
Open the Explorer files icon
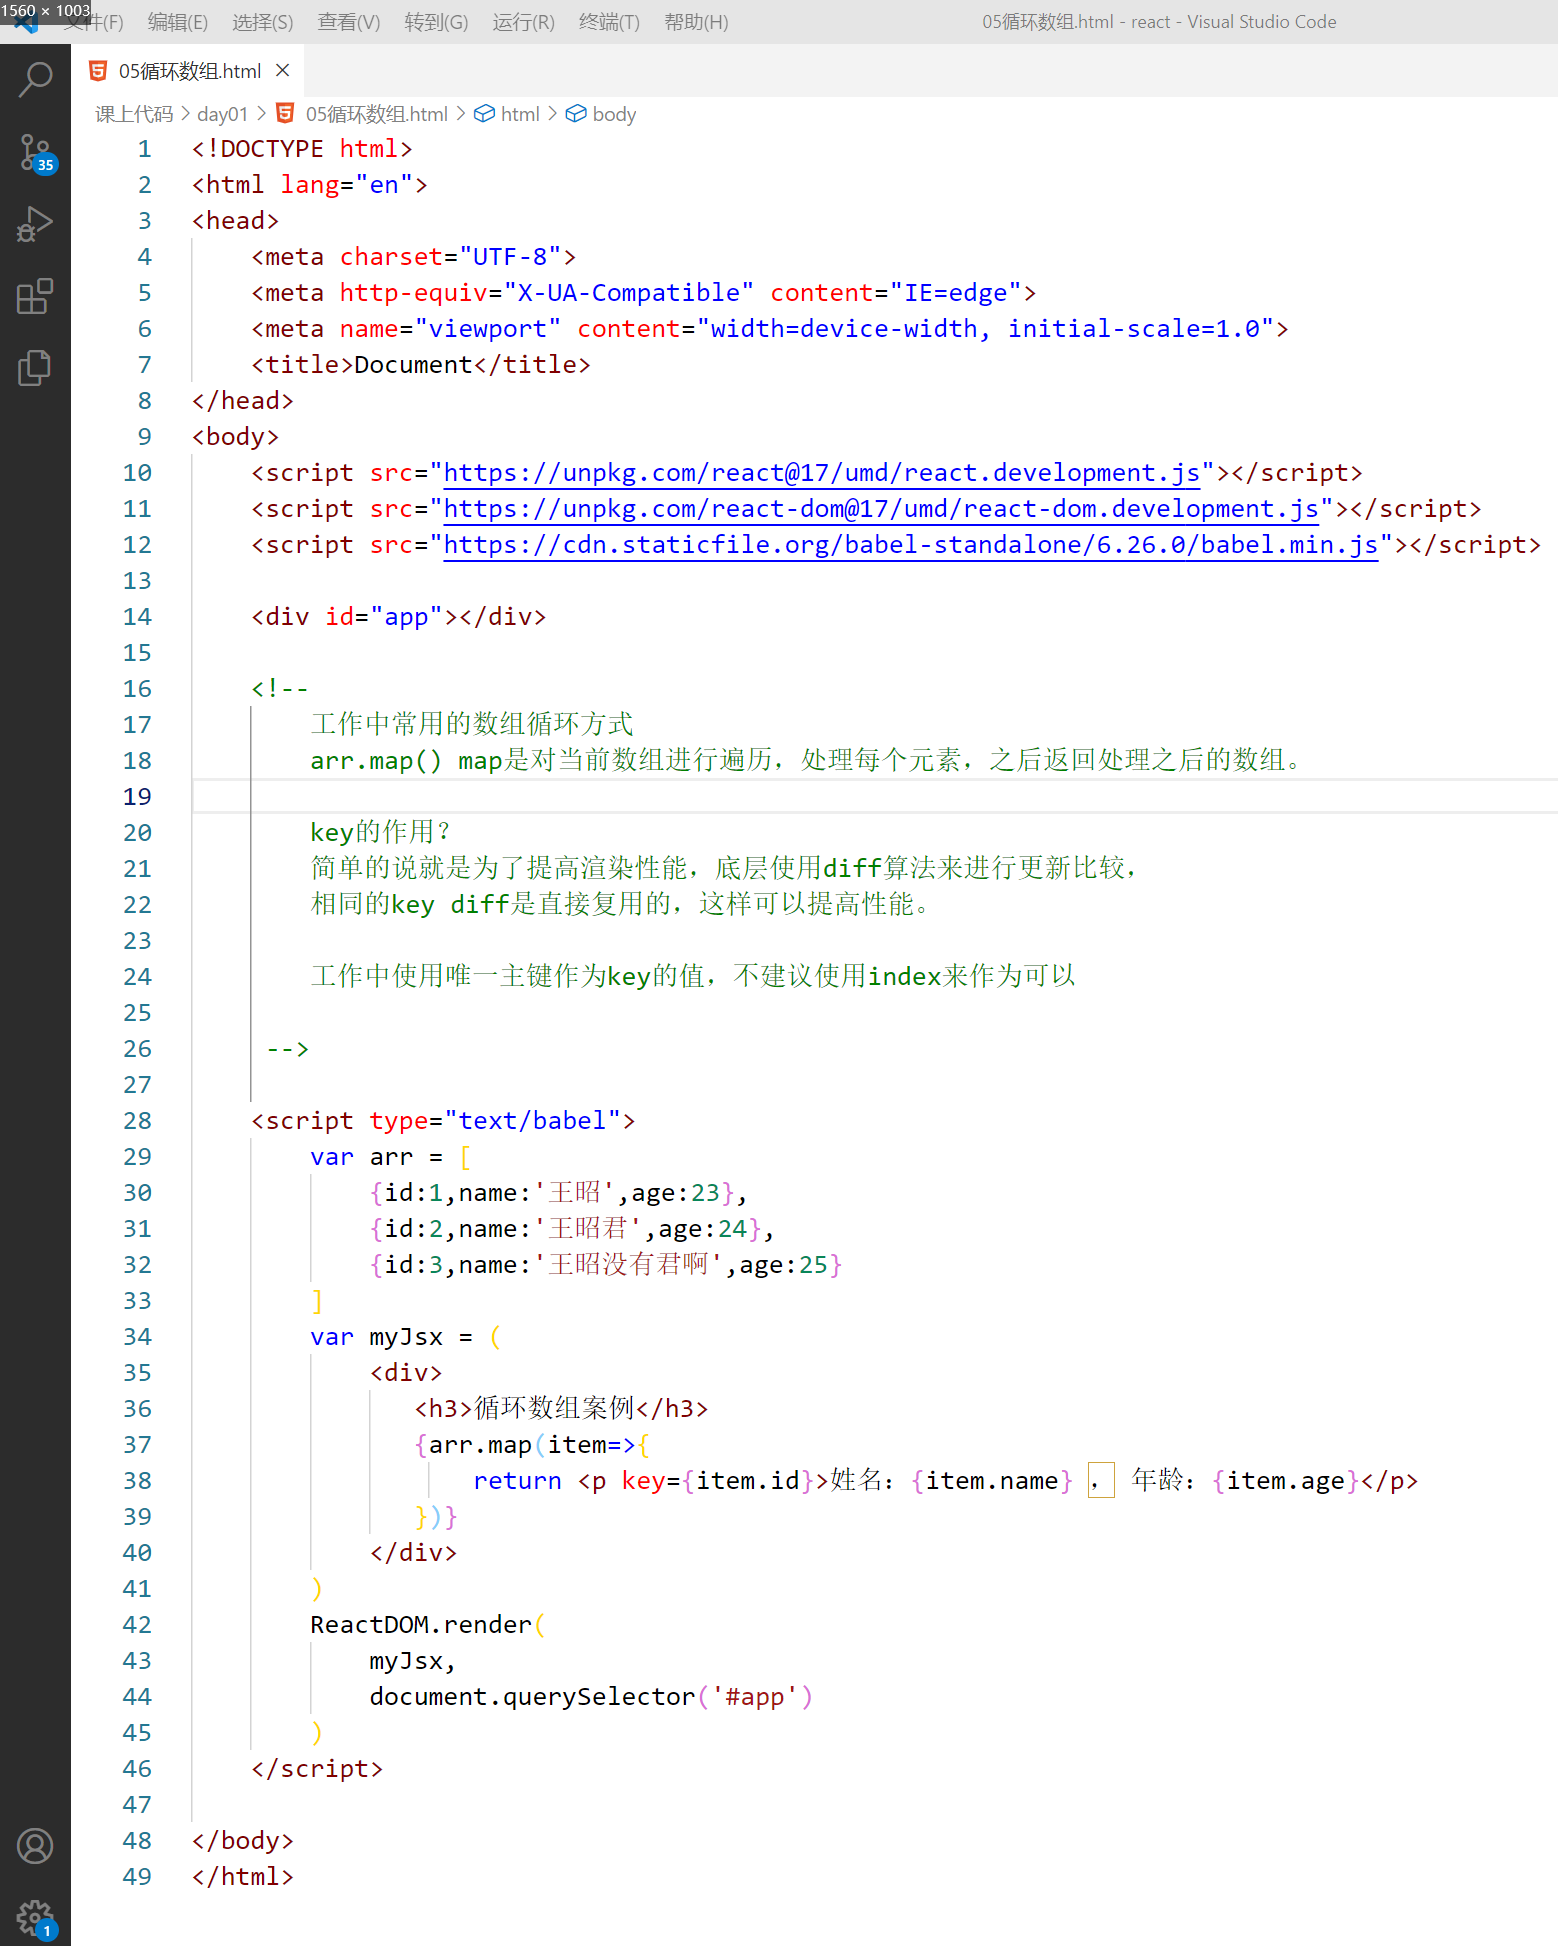35,368
